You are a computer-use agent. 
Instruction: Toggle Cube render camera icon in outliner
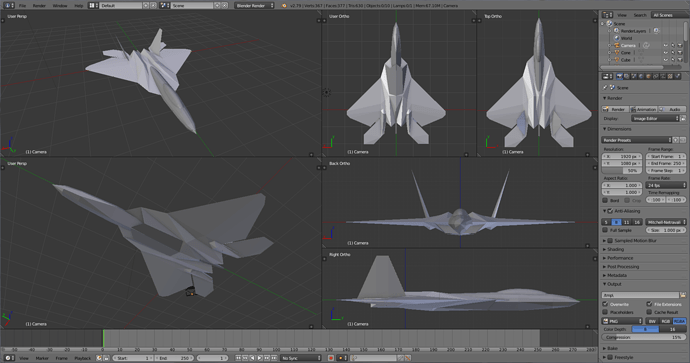pyautogui.click(x=680, y=59)
